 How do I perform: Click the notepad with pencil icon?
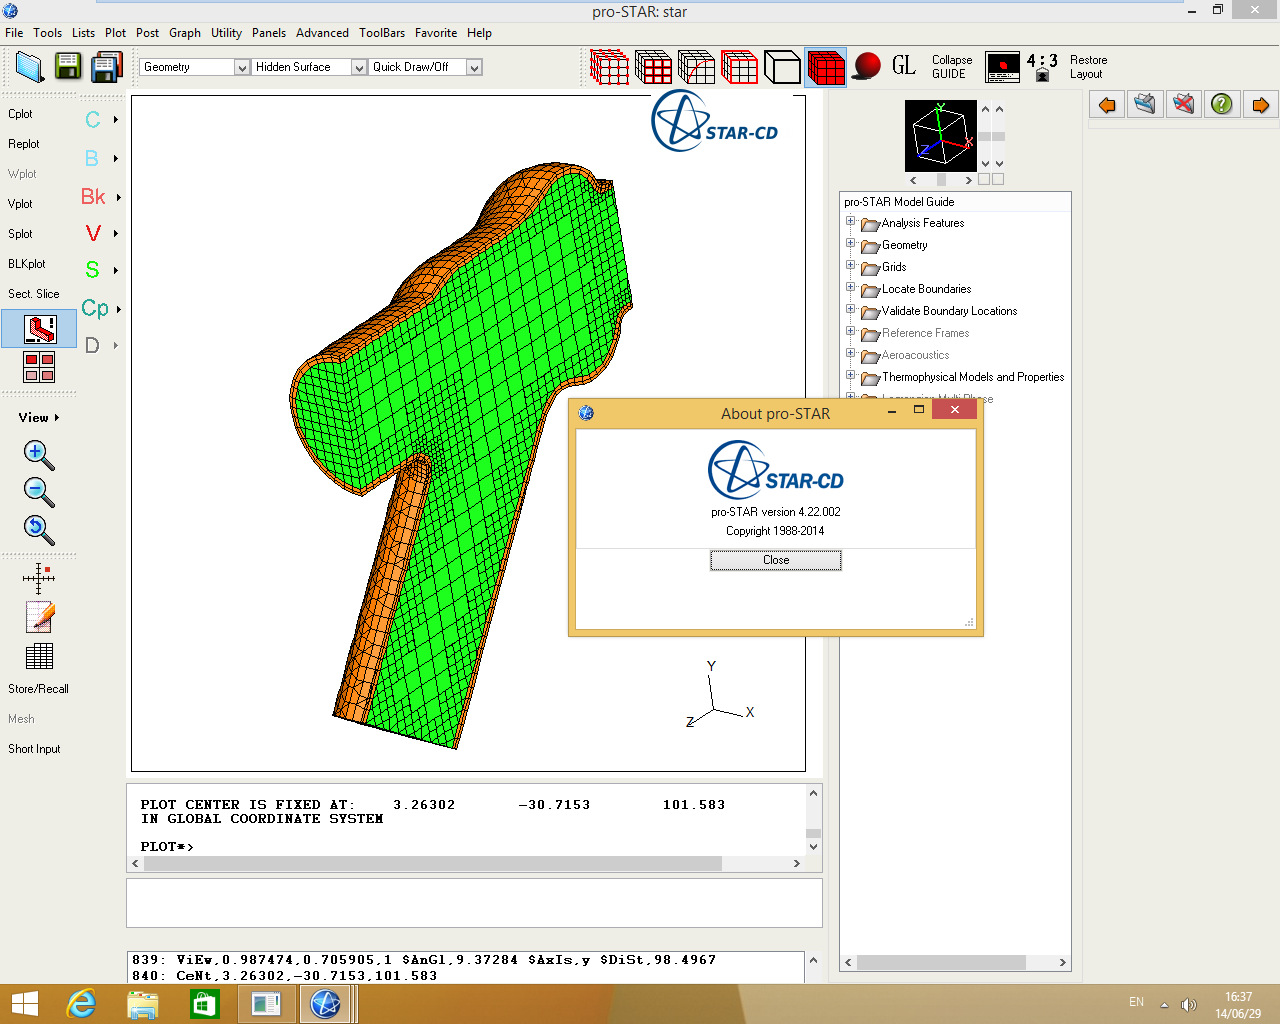(39, 617)
